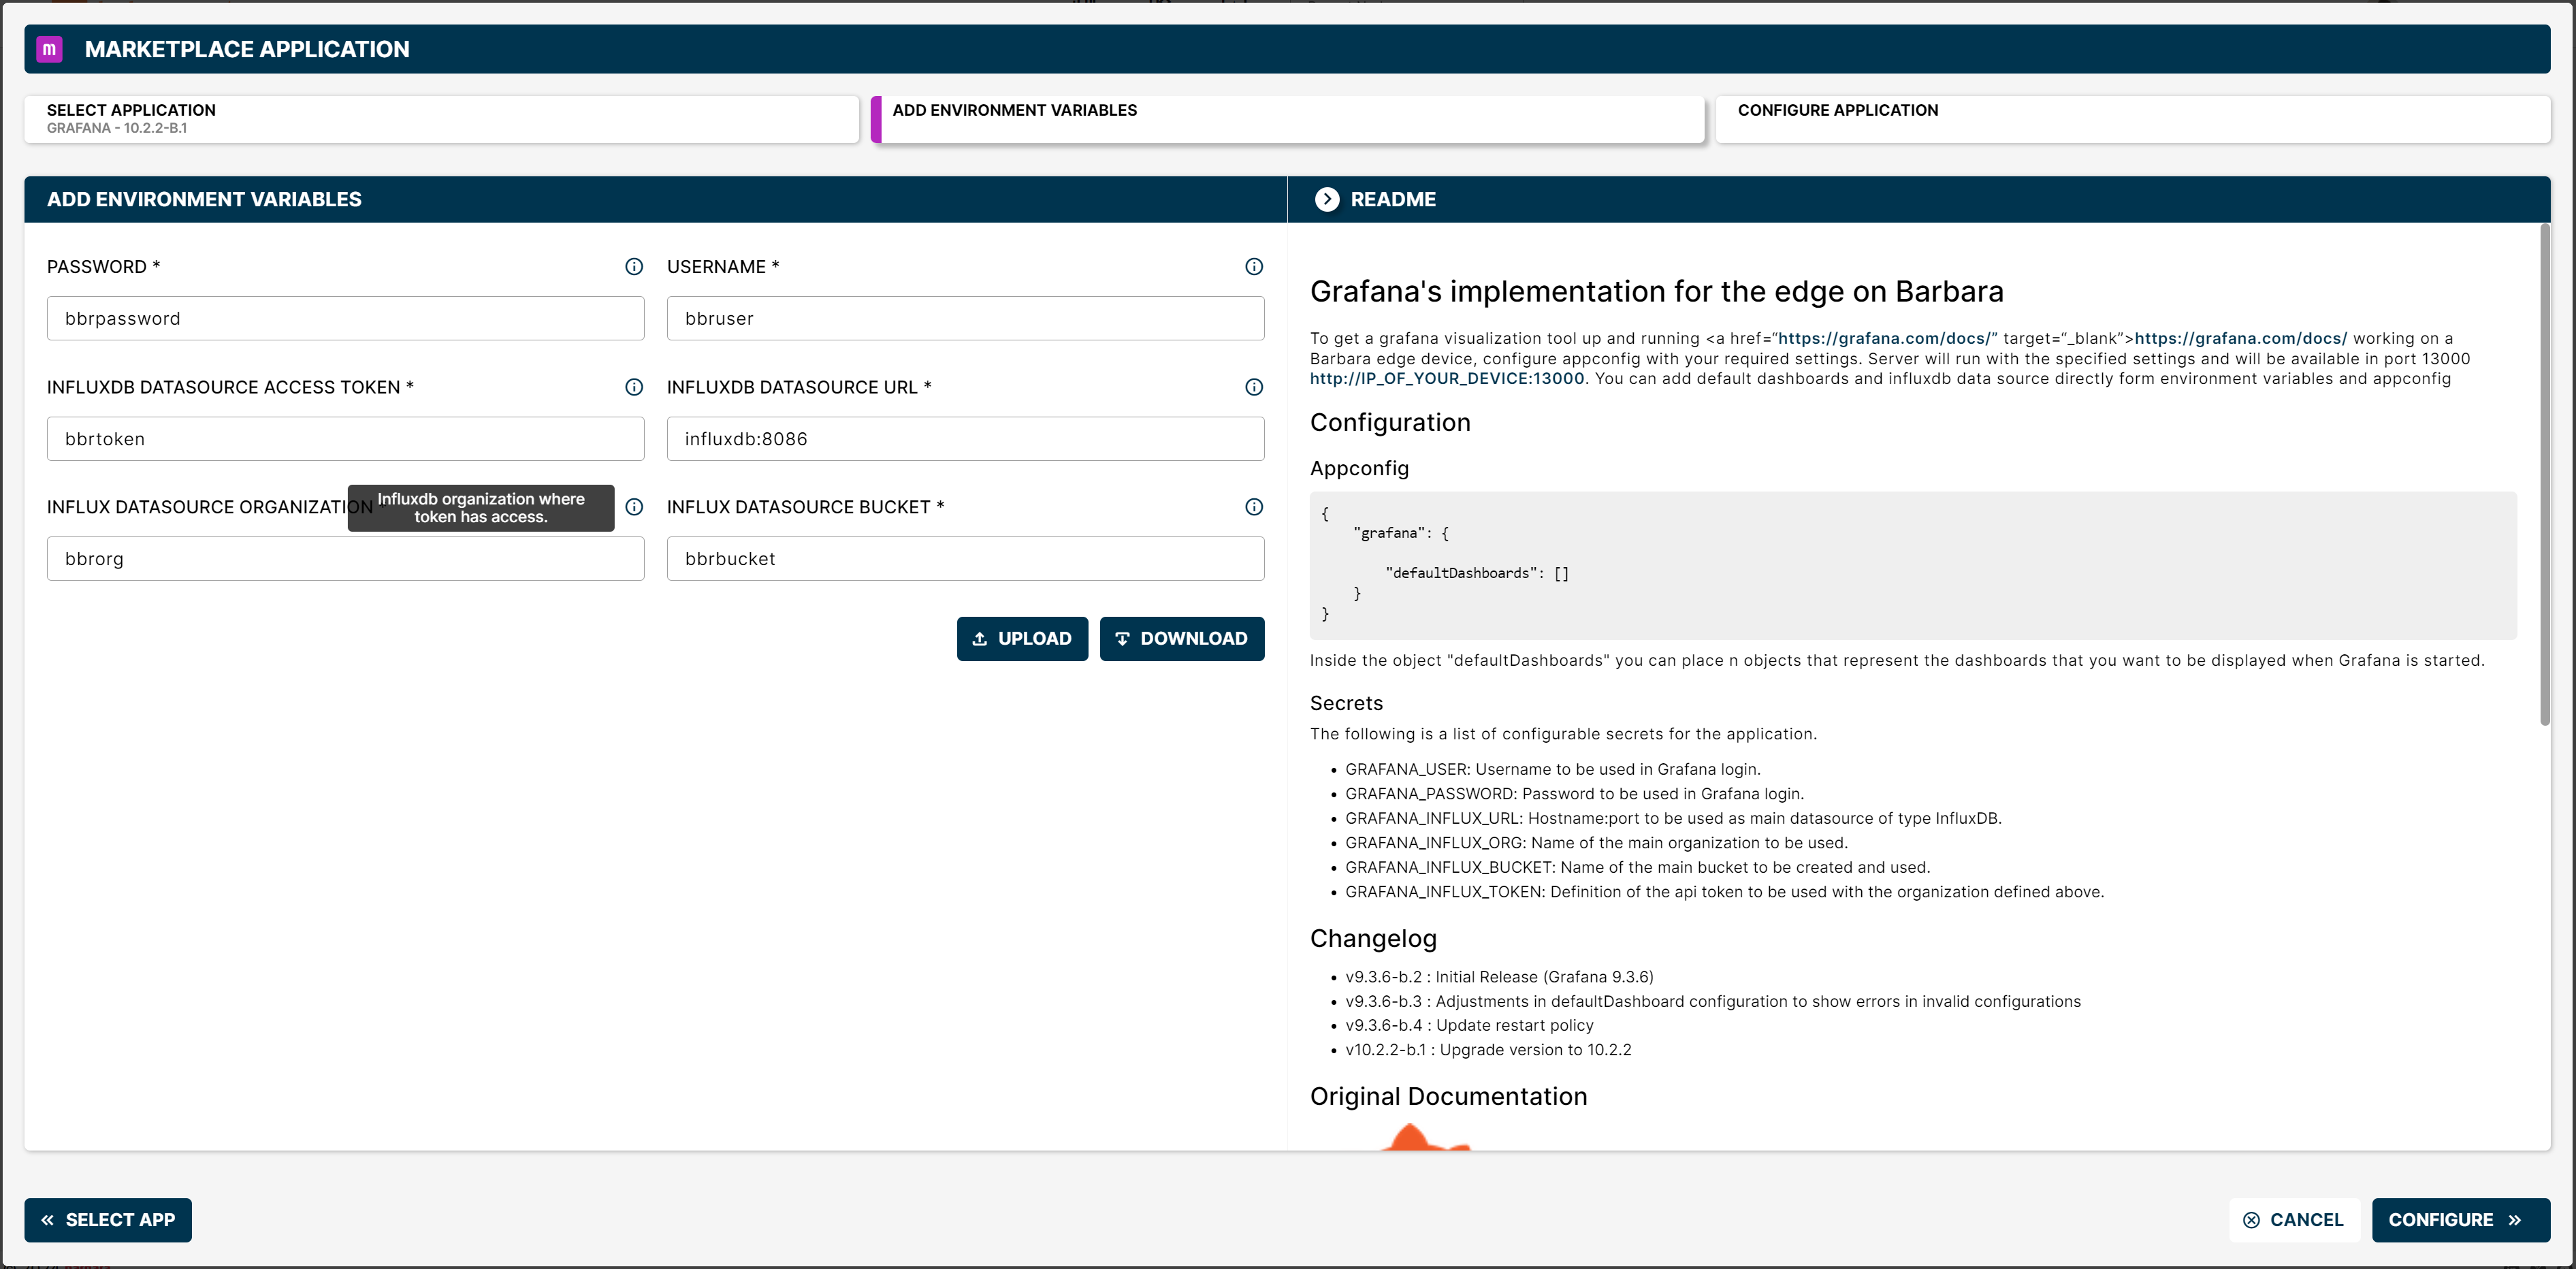Go back to the Select Application step
The width and height of the screenshot is (2576, 1269).
pos(441,118)
